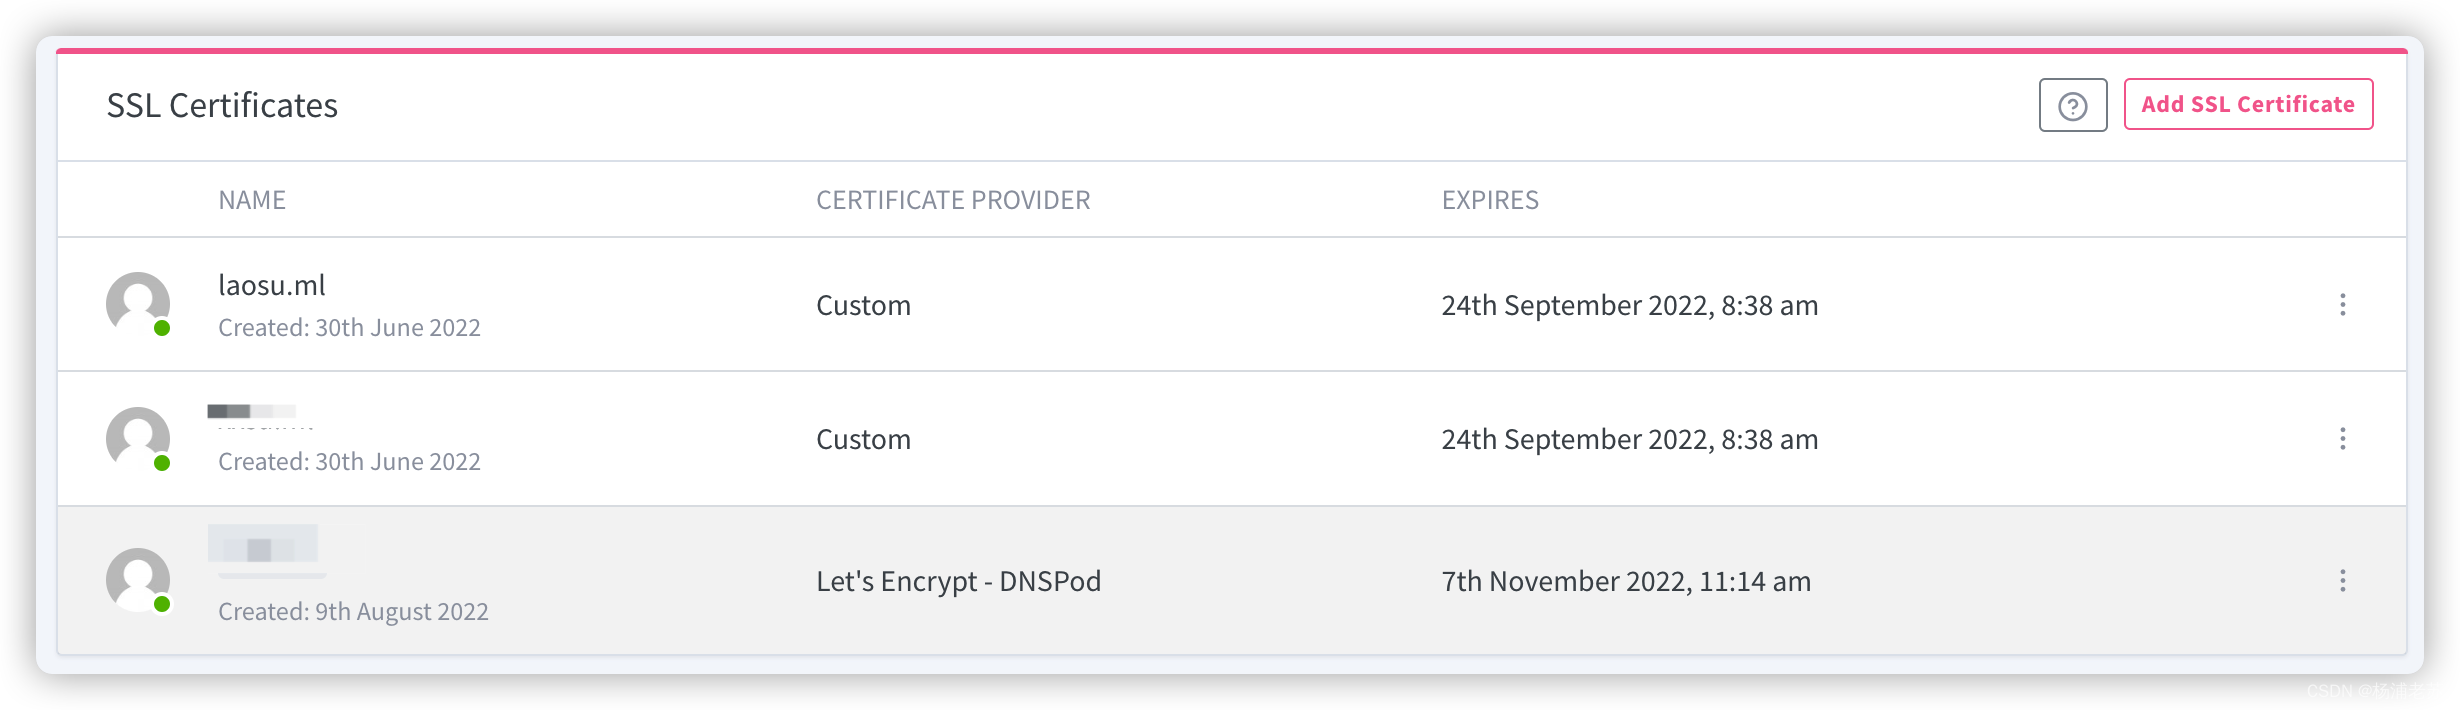Viewport: 2460px width, 710px height.
Task: Select the Let's Encrypt - DNSPod row
Action: coord(959,580)
